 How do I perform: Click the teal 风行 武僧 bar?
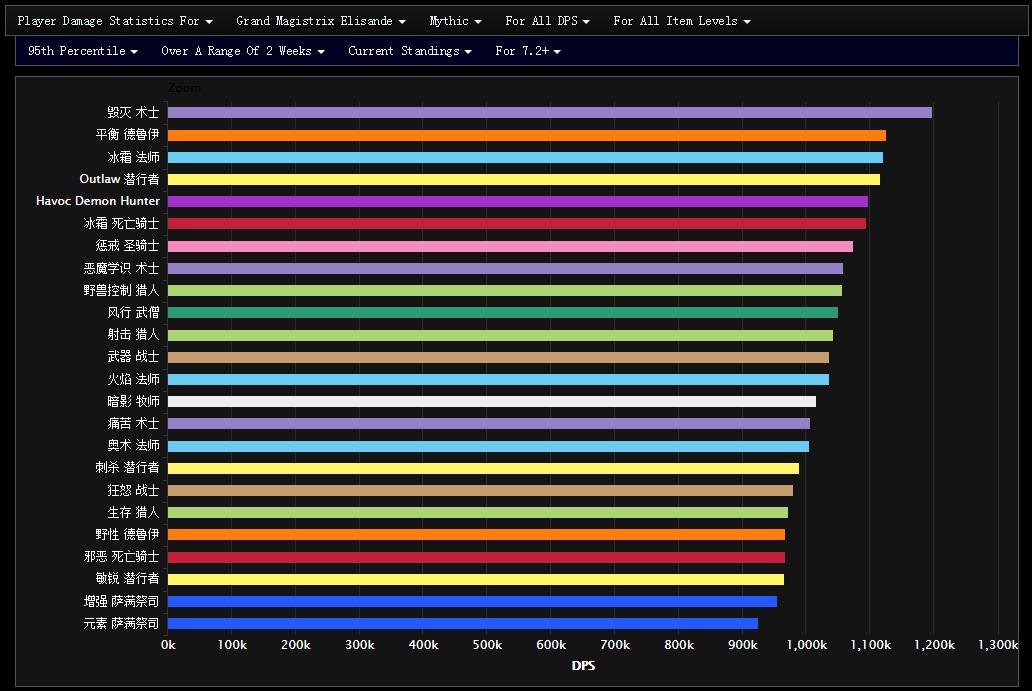point(502,312)
